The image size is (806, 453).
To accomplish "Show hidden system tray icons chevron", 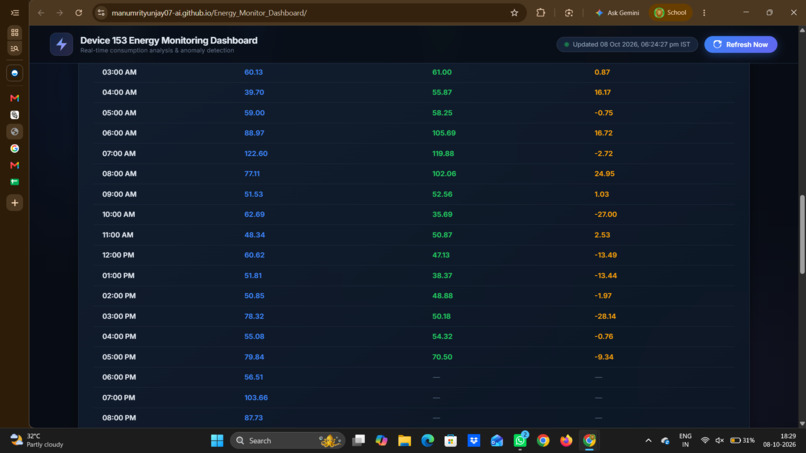I will [648, 441].
